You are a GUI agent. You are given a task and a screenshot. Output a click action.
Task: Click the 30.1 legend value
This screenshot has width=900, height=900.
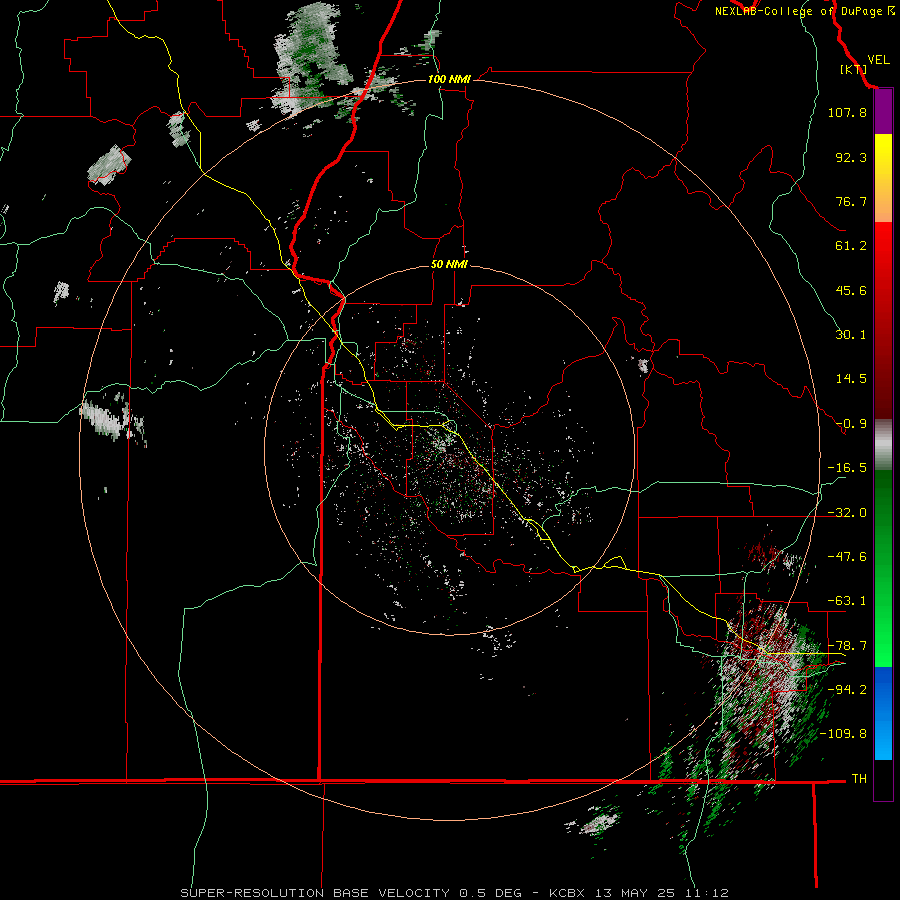click(851, 335)
